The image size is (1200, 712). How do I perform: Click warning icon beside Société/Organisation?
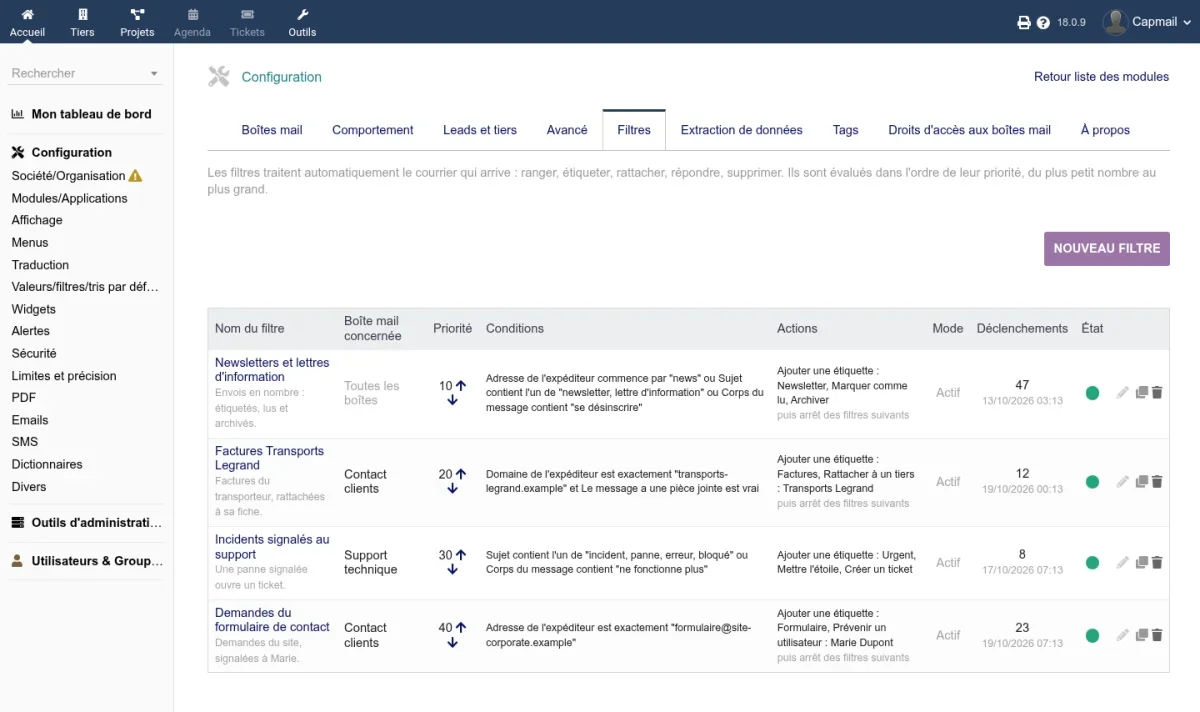(x=136, y=176)
